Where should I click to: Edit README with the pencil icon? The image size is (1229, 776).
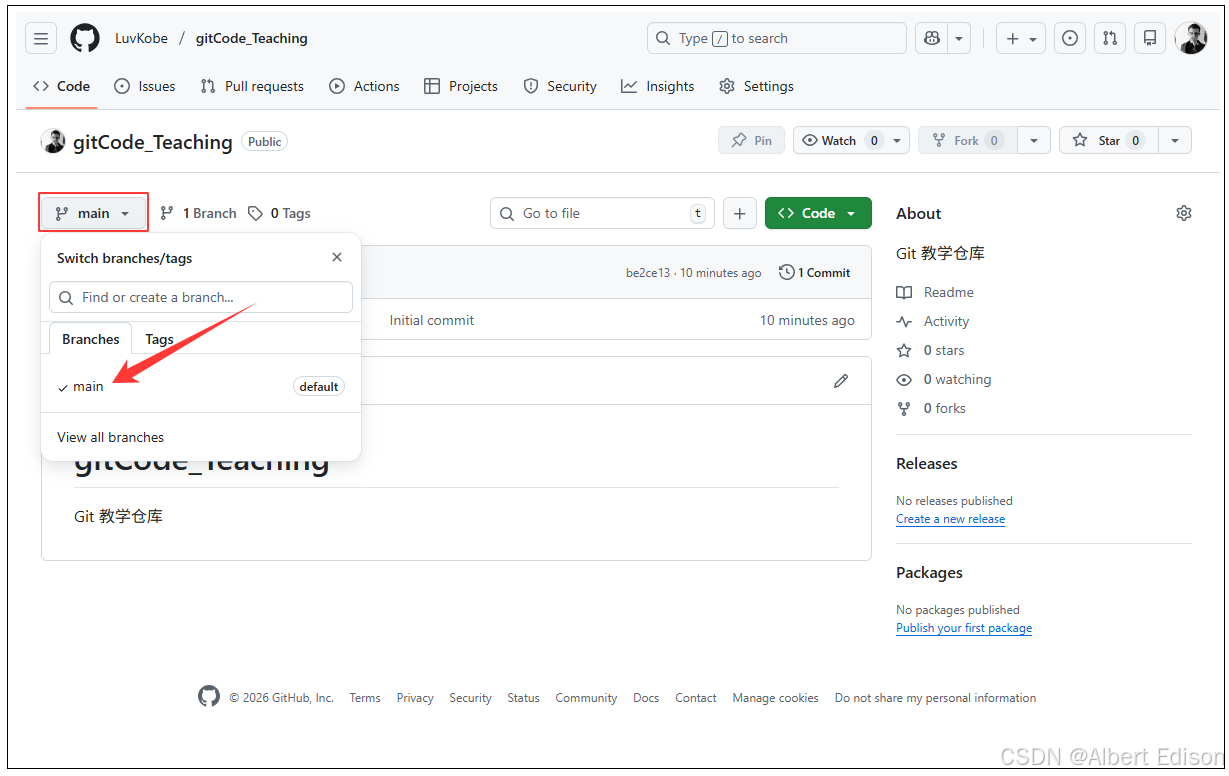pyautogui.click(x=841, y=381)
